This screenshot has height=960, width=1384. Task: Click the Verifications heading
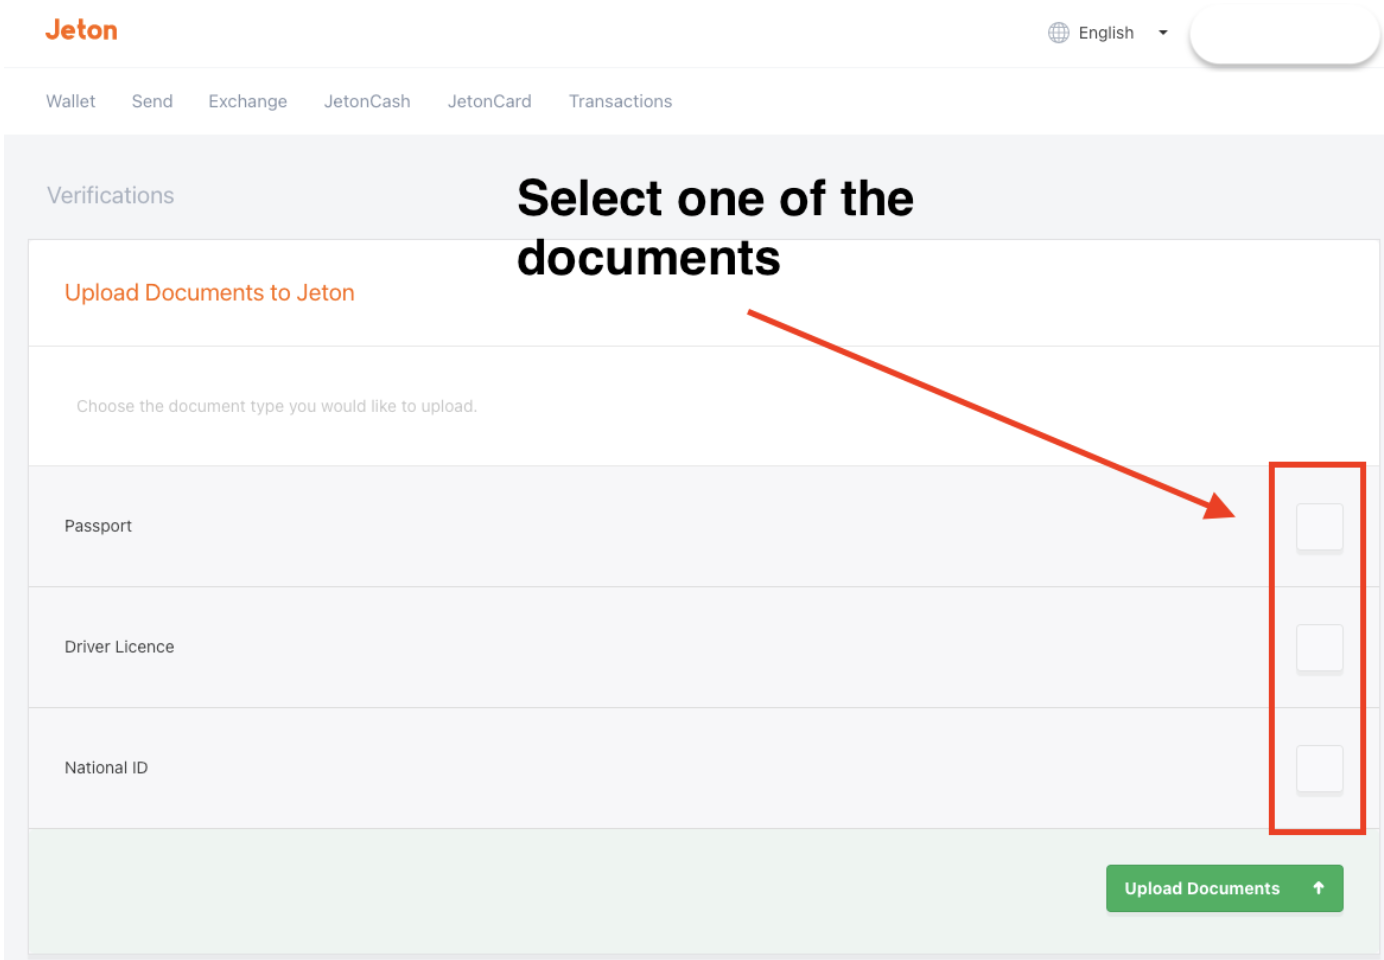tap(111, 196)
